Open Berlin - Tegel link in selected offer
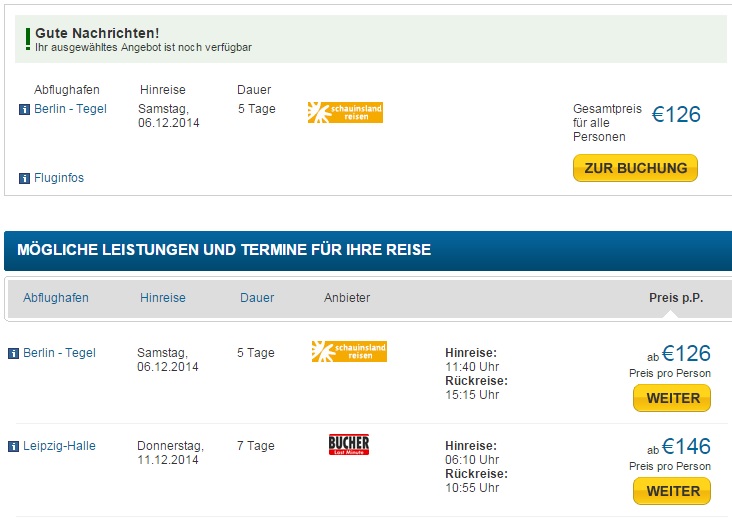 pyautogui.click(x=70, y=109)
